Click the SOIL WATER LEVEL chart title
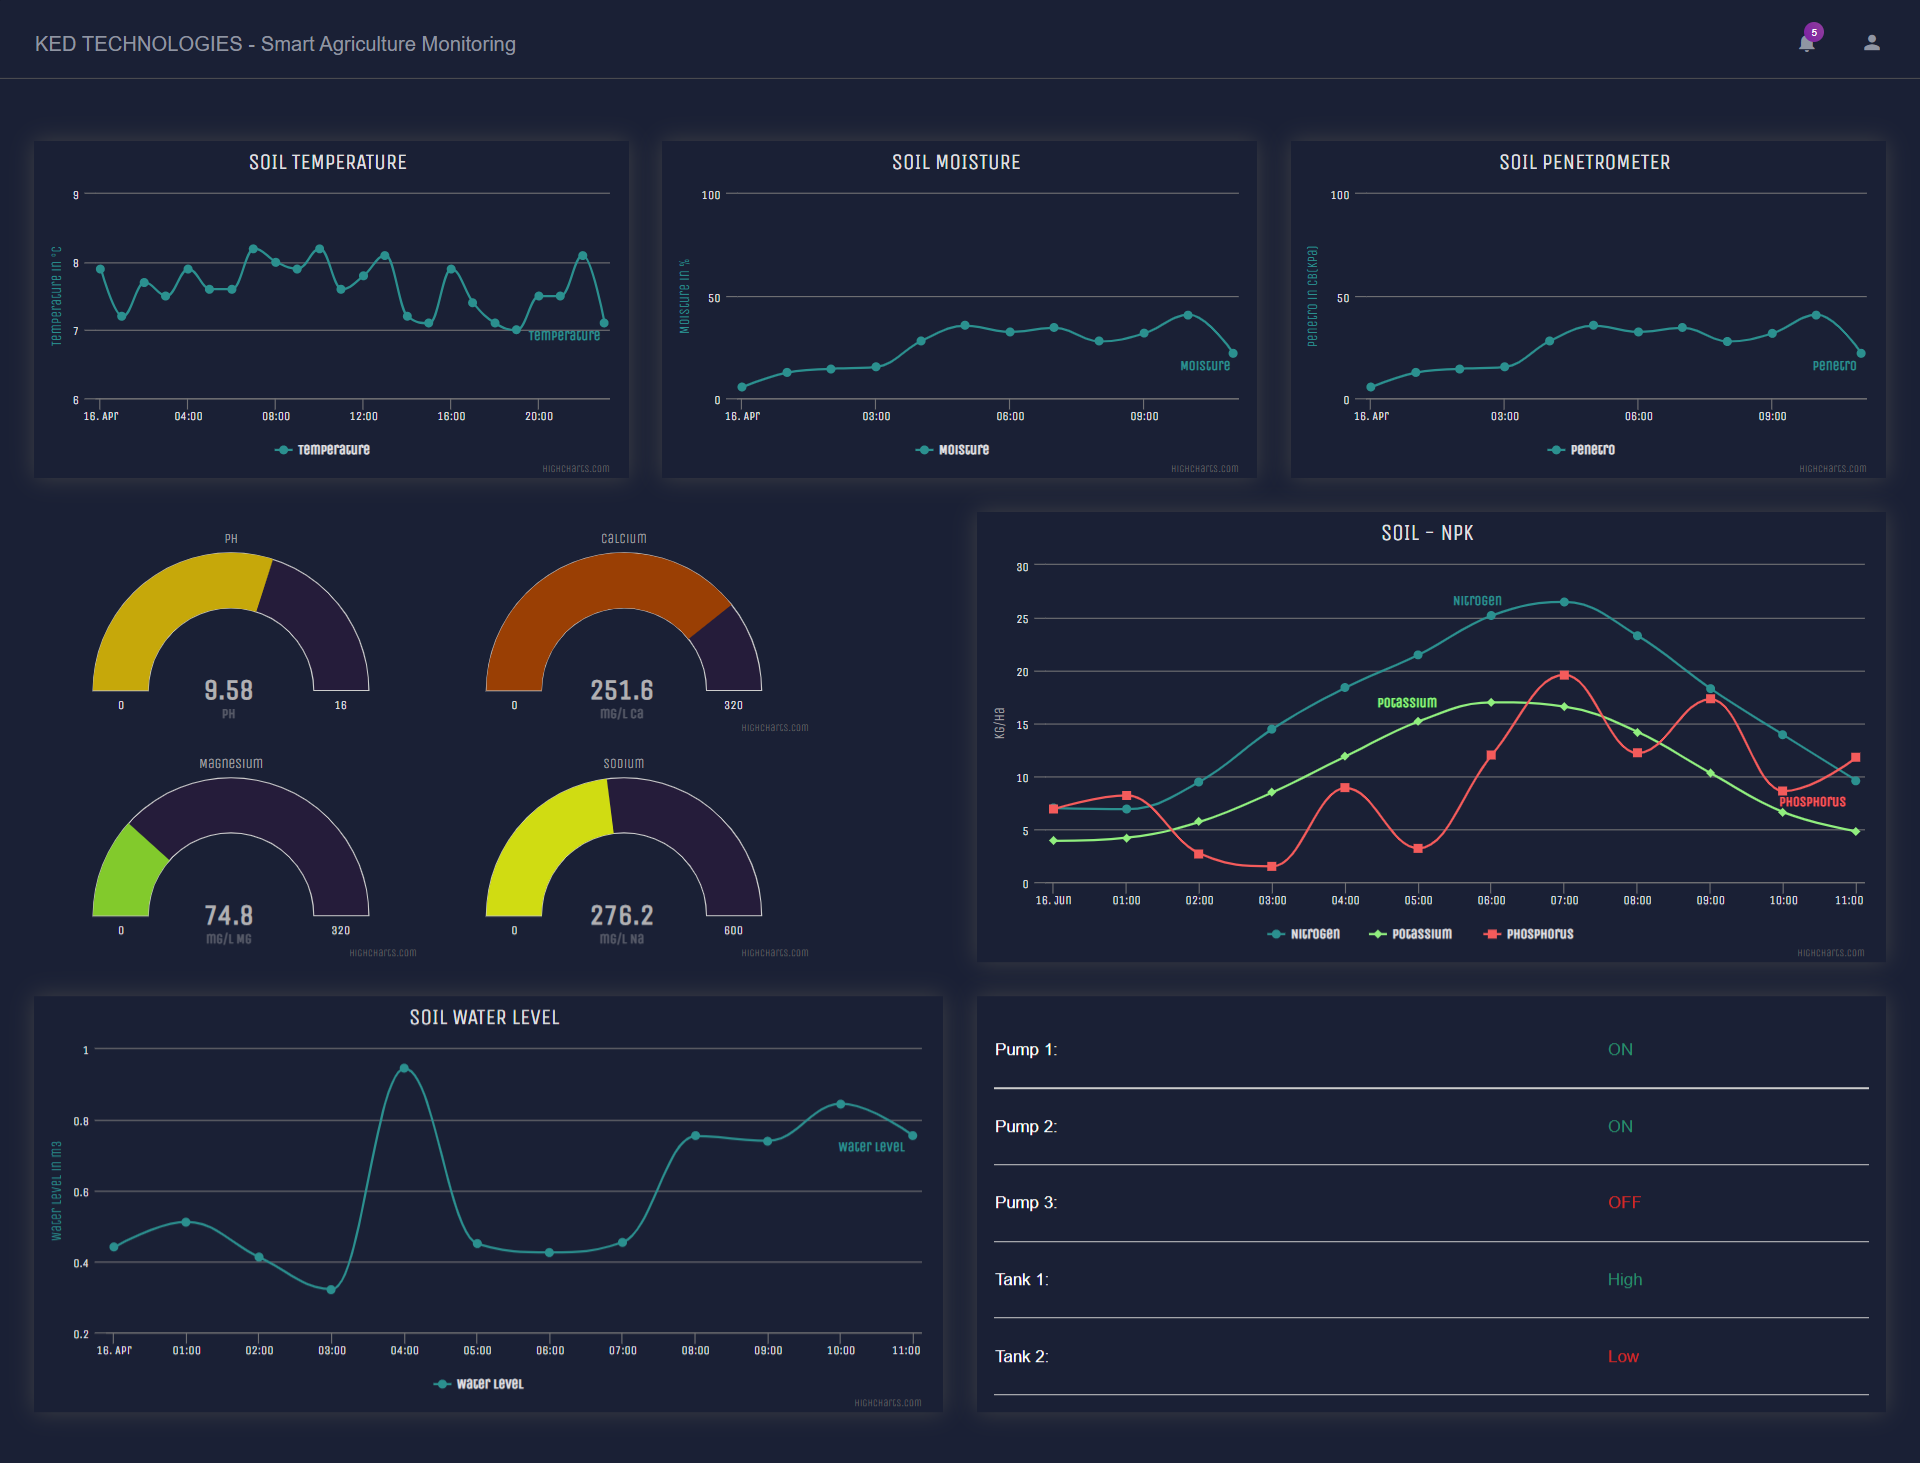 pyautogui.click(x=484, y=1017)
